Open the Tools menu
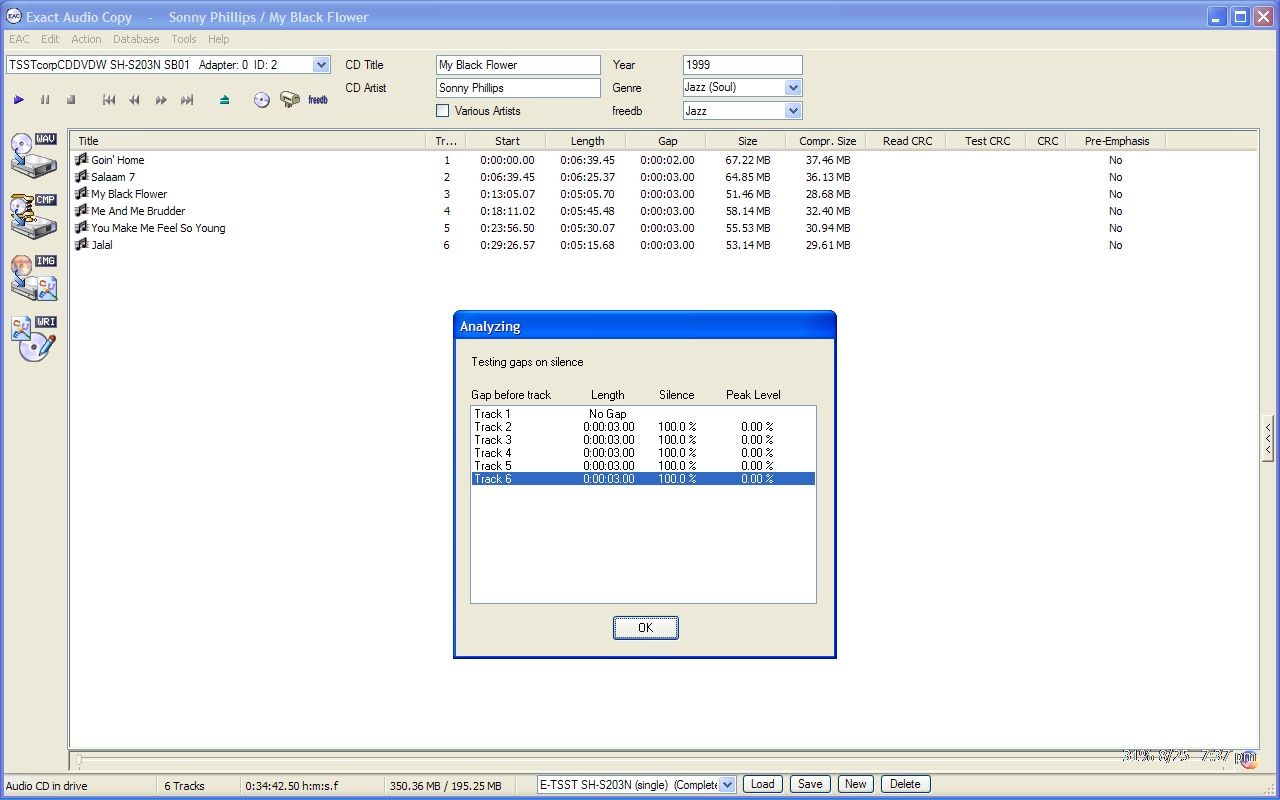 tap(184, 39)
